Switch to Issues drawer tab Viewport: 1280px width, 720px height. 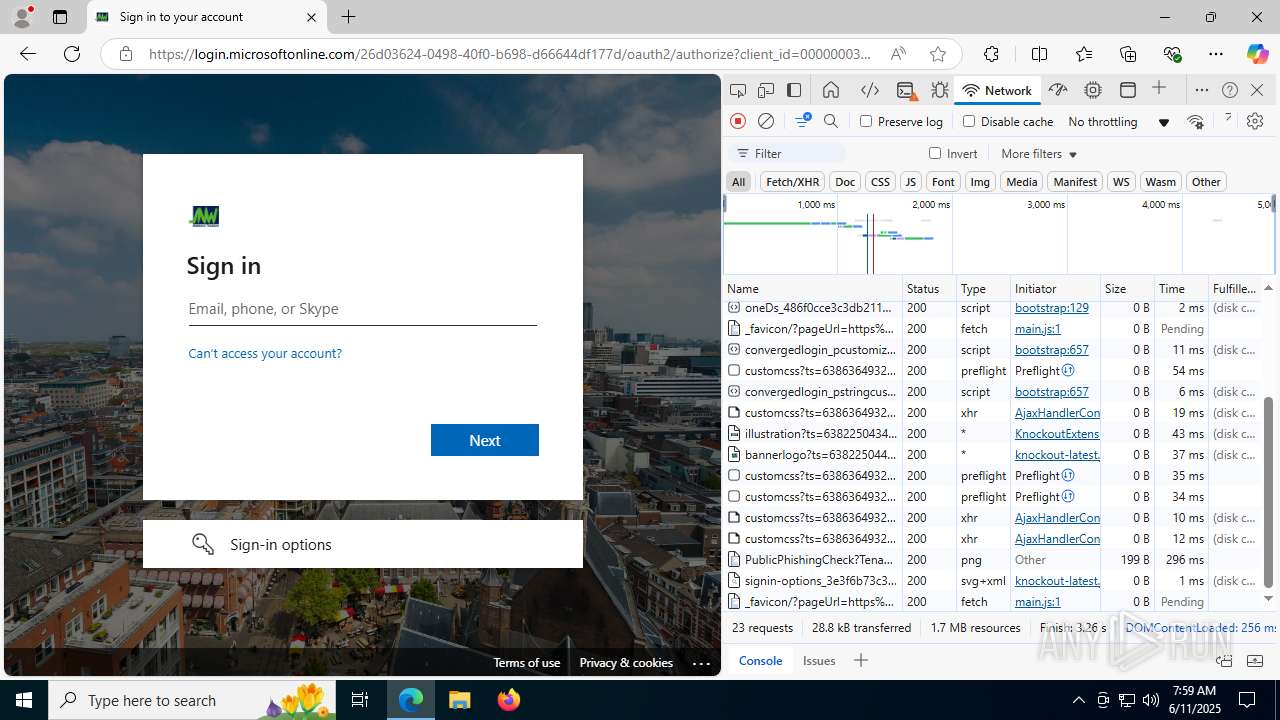tap(819, 660)
